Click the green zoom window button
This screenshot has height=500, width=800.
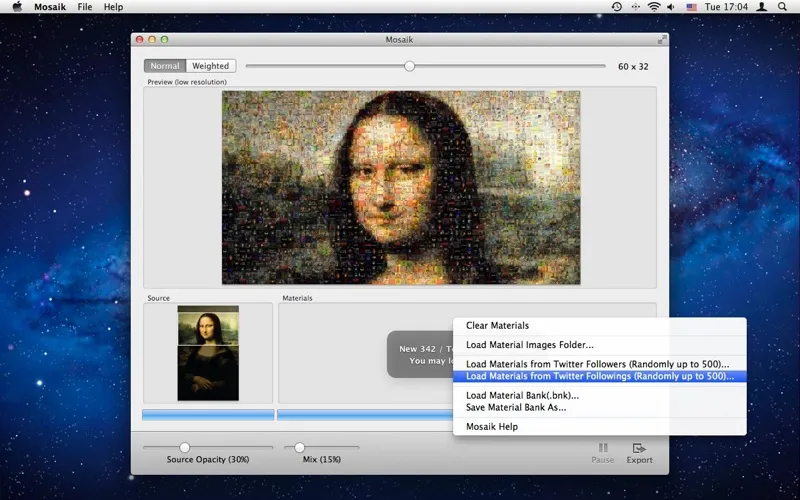(x=164, y=39)
